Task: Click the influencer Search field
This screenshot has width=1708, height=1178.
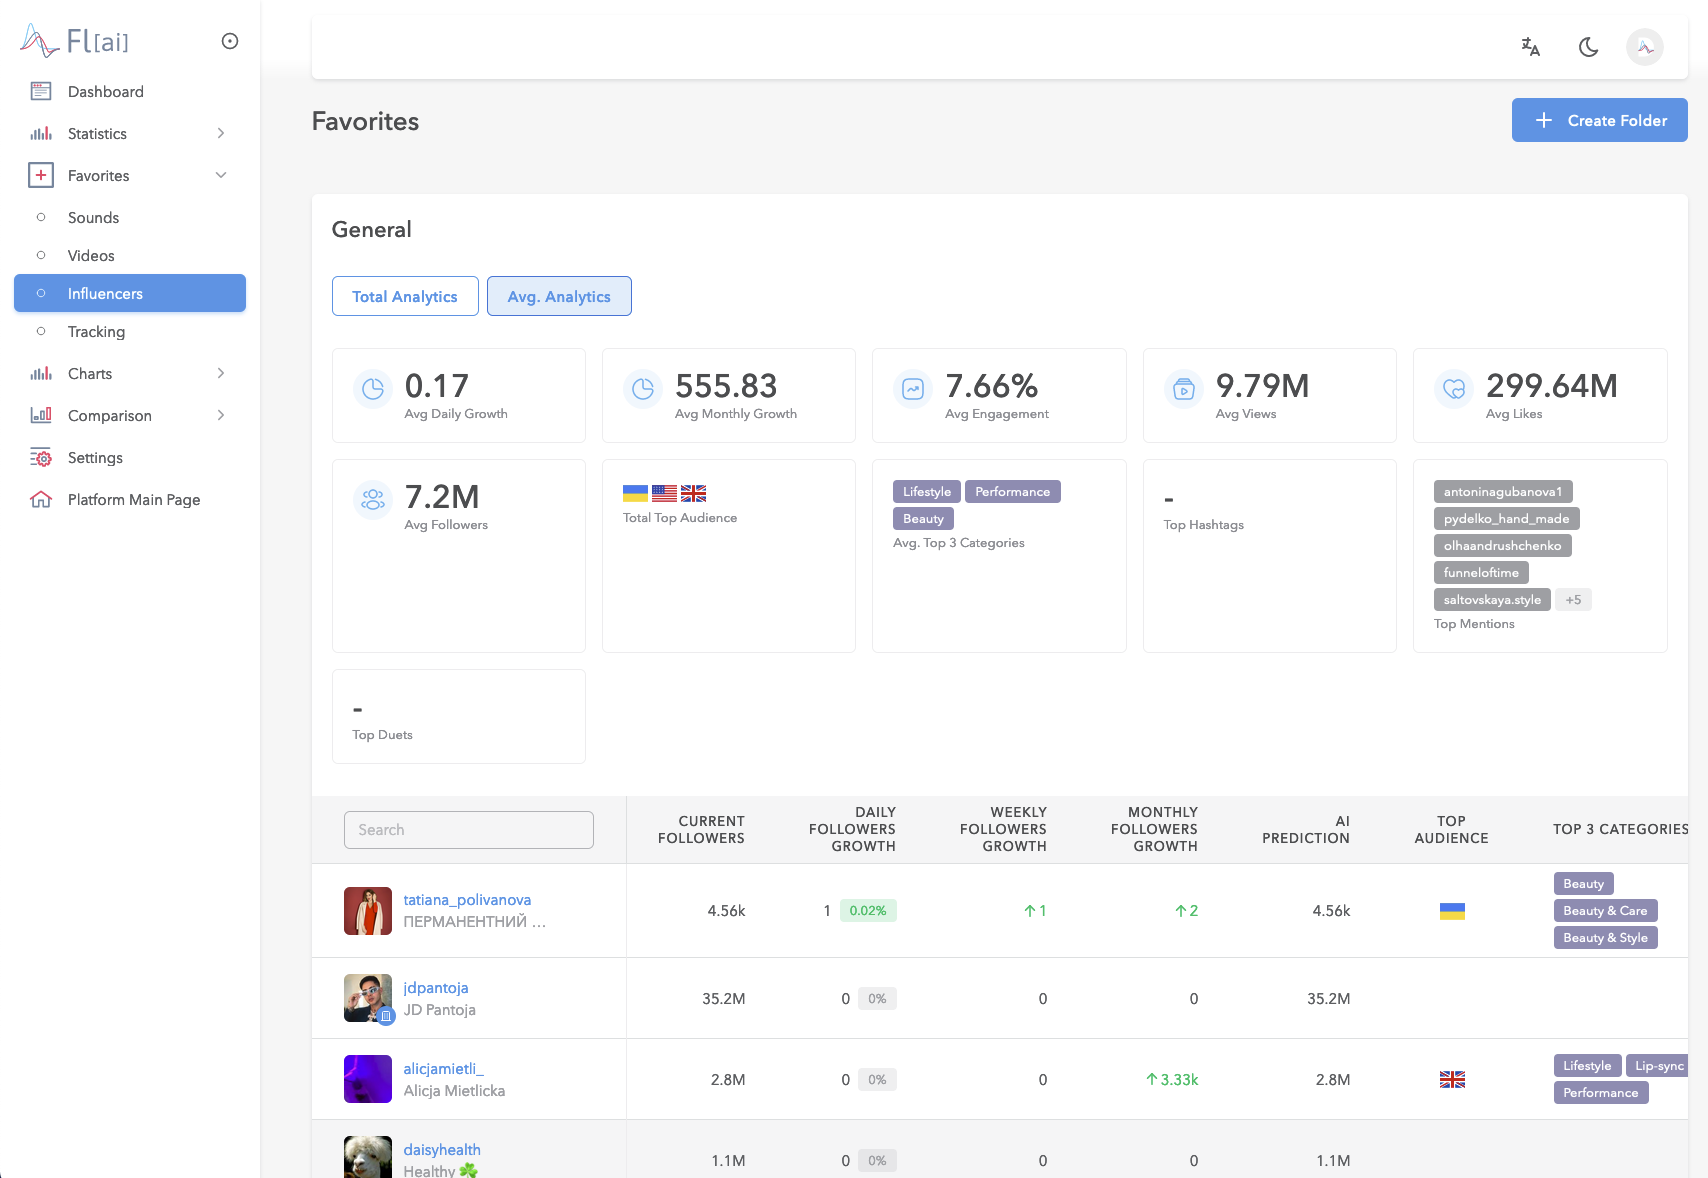Action: pos(469,830)
